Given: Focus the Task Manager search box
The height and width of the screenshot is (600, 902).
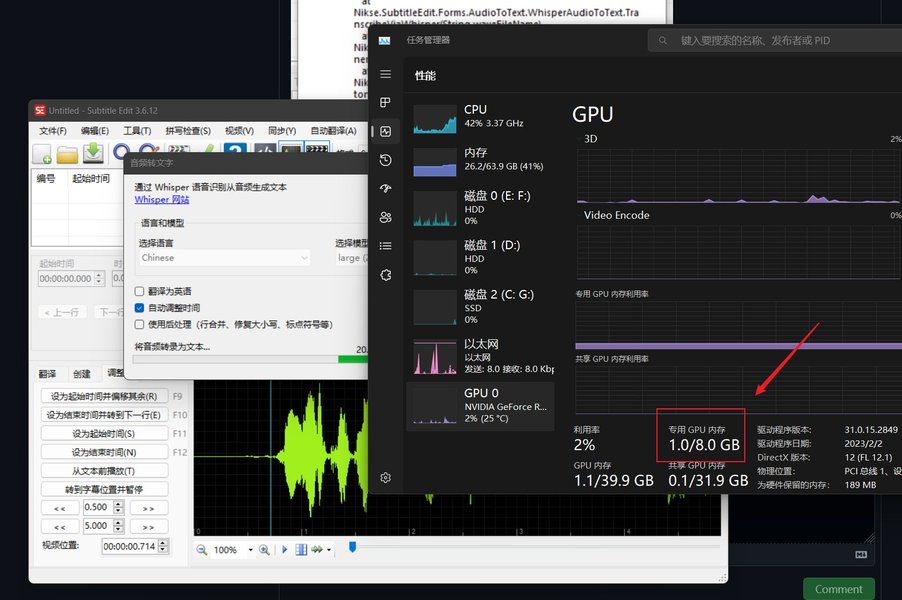Looking at the screenshot, I should click(774, 40).
